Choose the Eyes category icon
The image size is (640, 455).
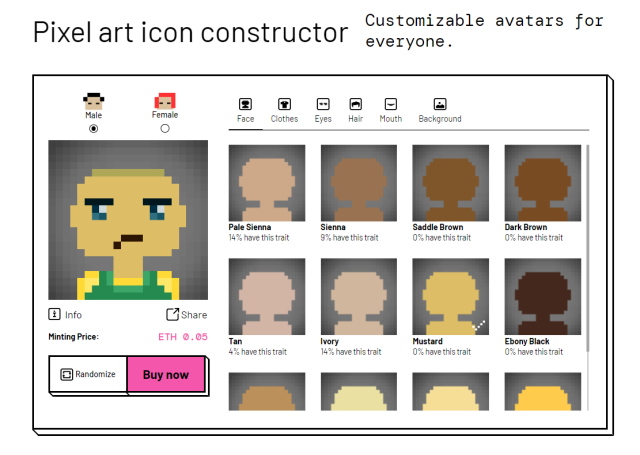(323, 103)
